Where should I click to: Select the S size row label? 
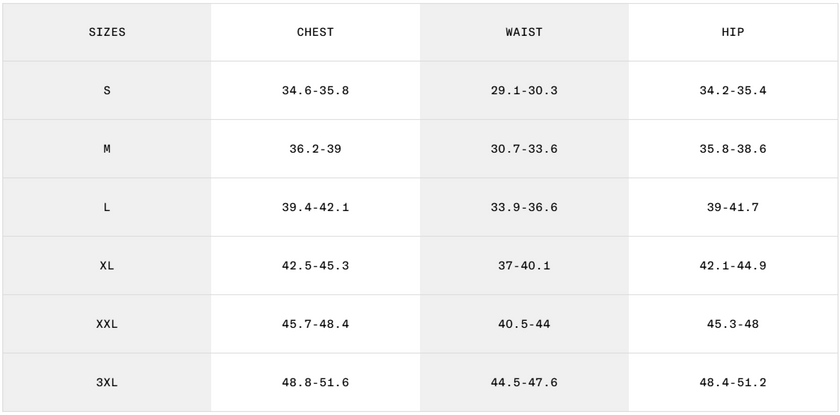pyautogui.click(x=107, y=91)
